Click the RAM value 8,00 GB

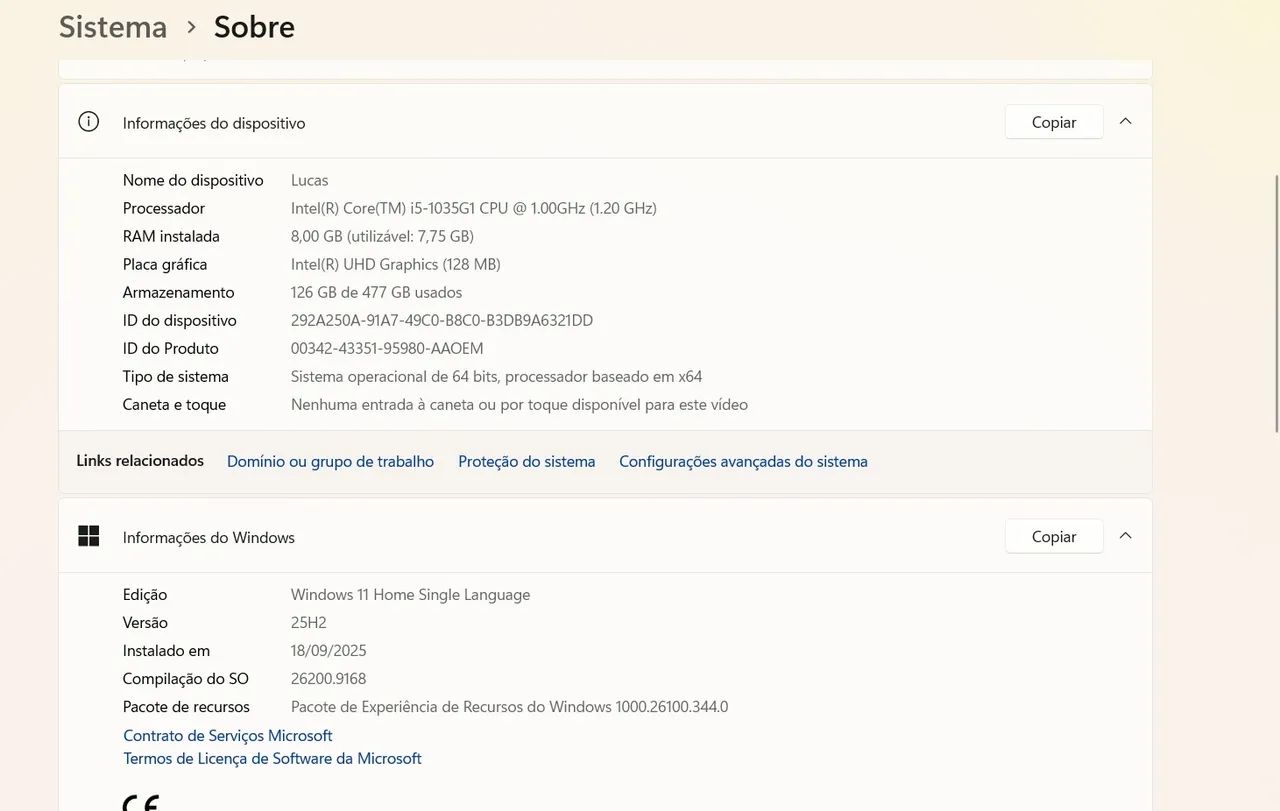point(382,236)
